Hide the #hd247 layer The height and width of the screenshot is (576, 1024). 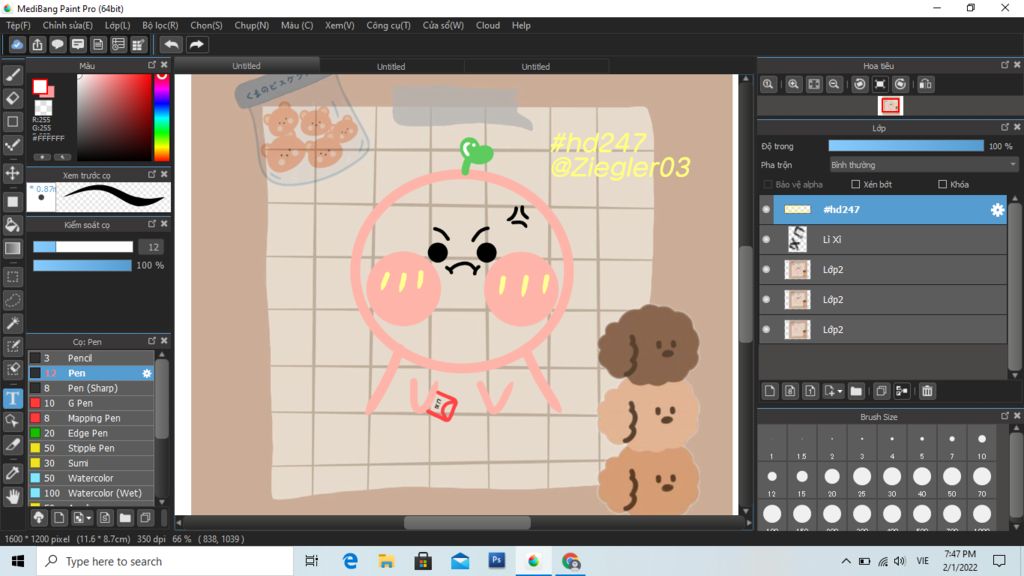767,210
